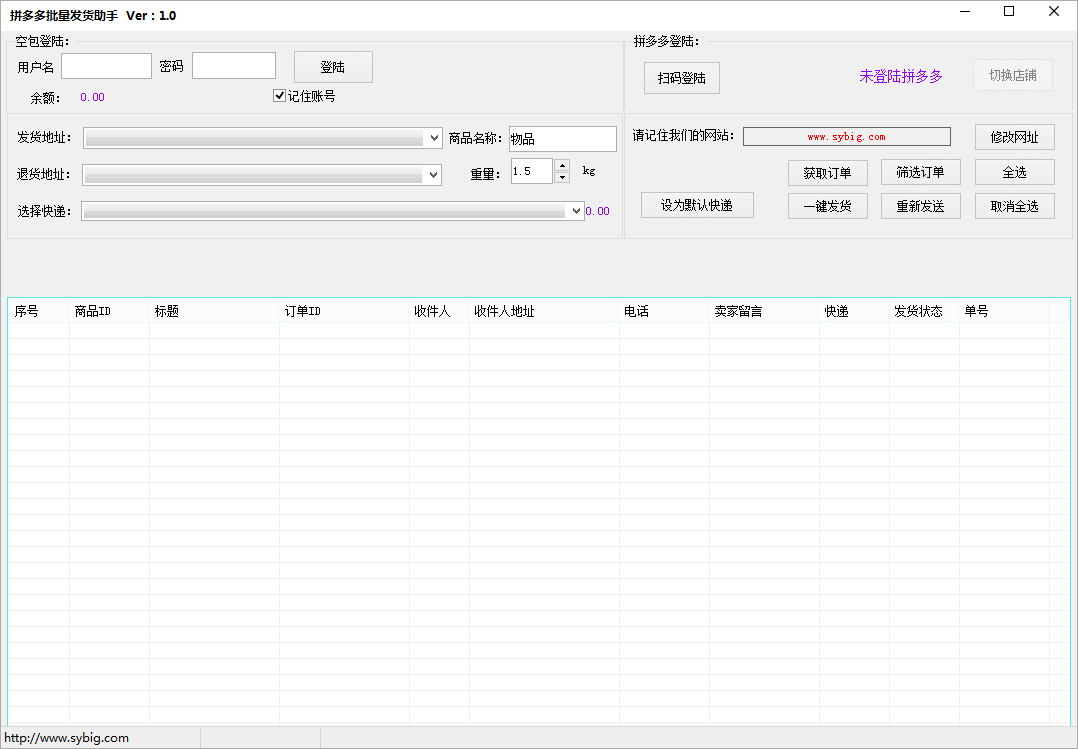1078x749 pixels.
Task: Click 取消全选 to deselect all
Action: [1014, 206]
